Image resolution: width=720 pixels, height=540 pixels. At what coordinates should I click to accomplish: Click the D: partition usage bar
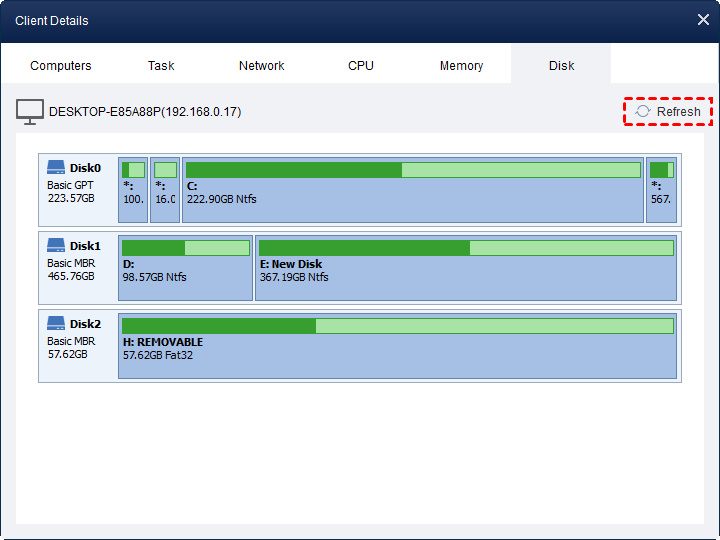[186, 248]
